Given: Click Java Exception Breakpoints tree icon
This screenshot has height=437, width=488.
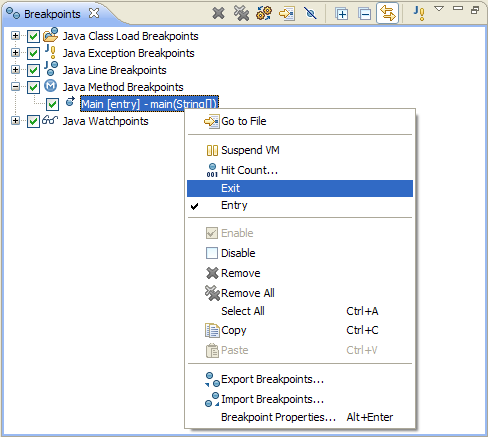Looking at the screenshot, I should coord(51,52).
